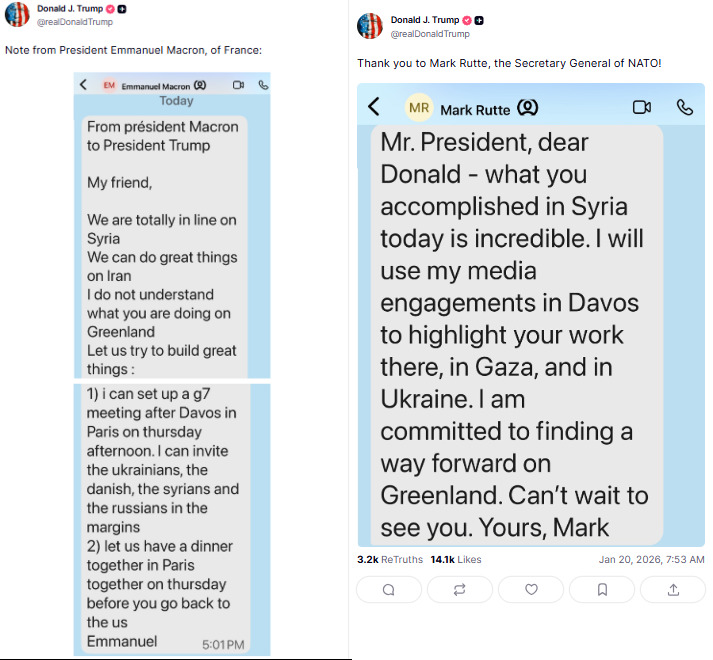Click the MR contact avatar circle
The height and width of the screenshot is (660, 713).
click(419, 108)
